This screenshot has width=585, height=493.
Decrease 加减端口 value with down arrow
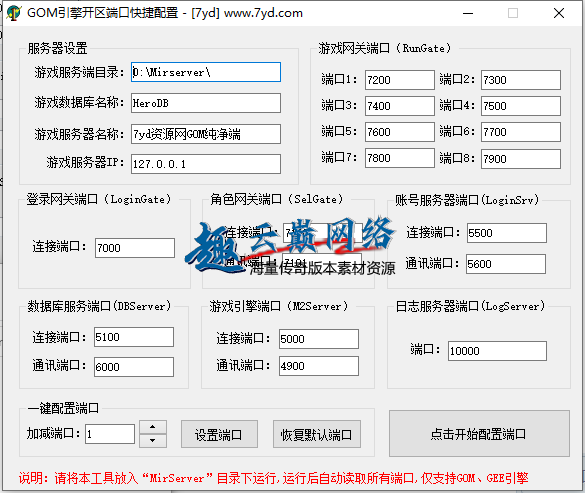click(153, 441)
